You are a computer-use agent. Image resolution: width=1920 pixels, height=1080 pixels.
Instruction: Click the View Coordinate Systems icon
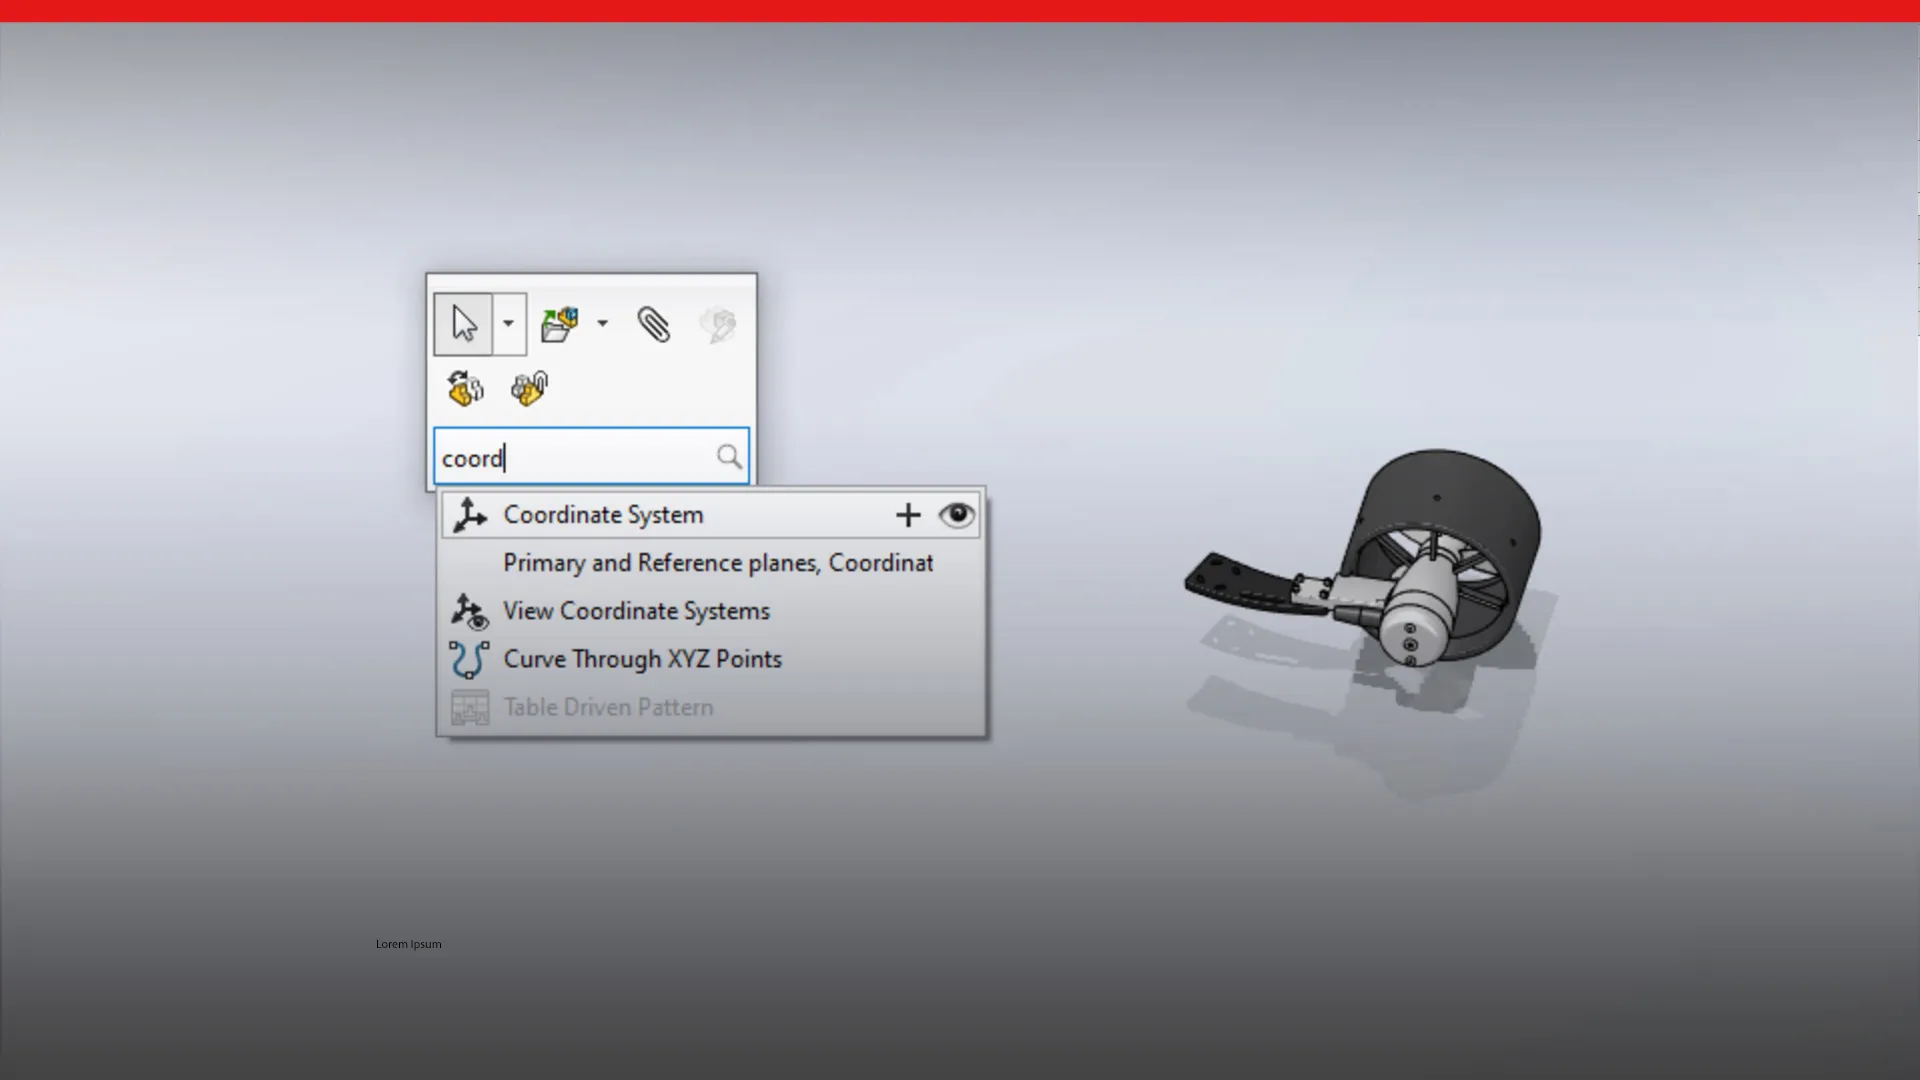point(469,611)
